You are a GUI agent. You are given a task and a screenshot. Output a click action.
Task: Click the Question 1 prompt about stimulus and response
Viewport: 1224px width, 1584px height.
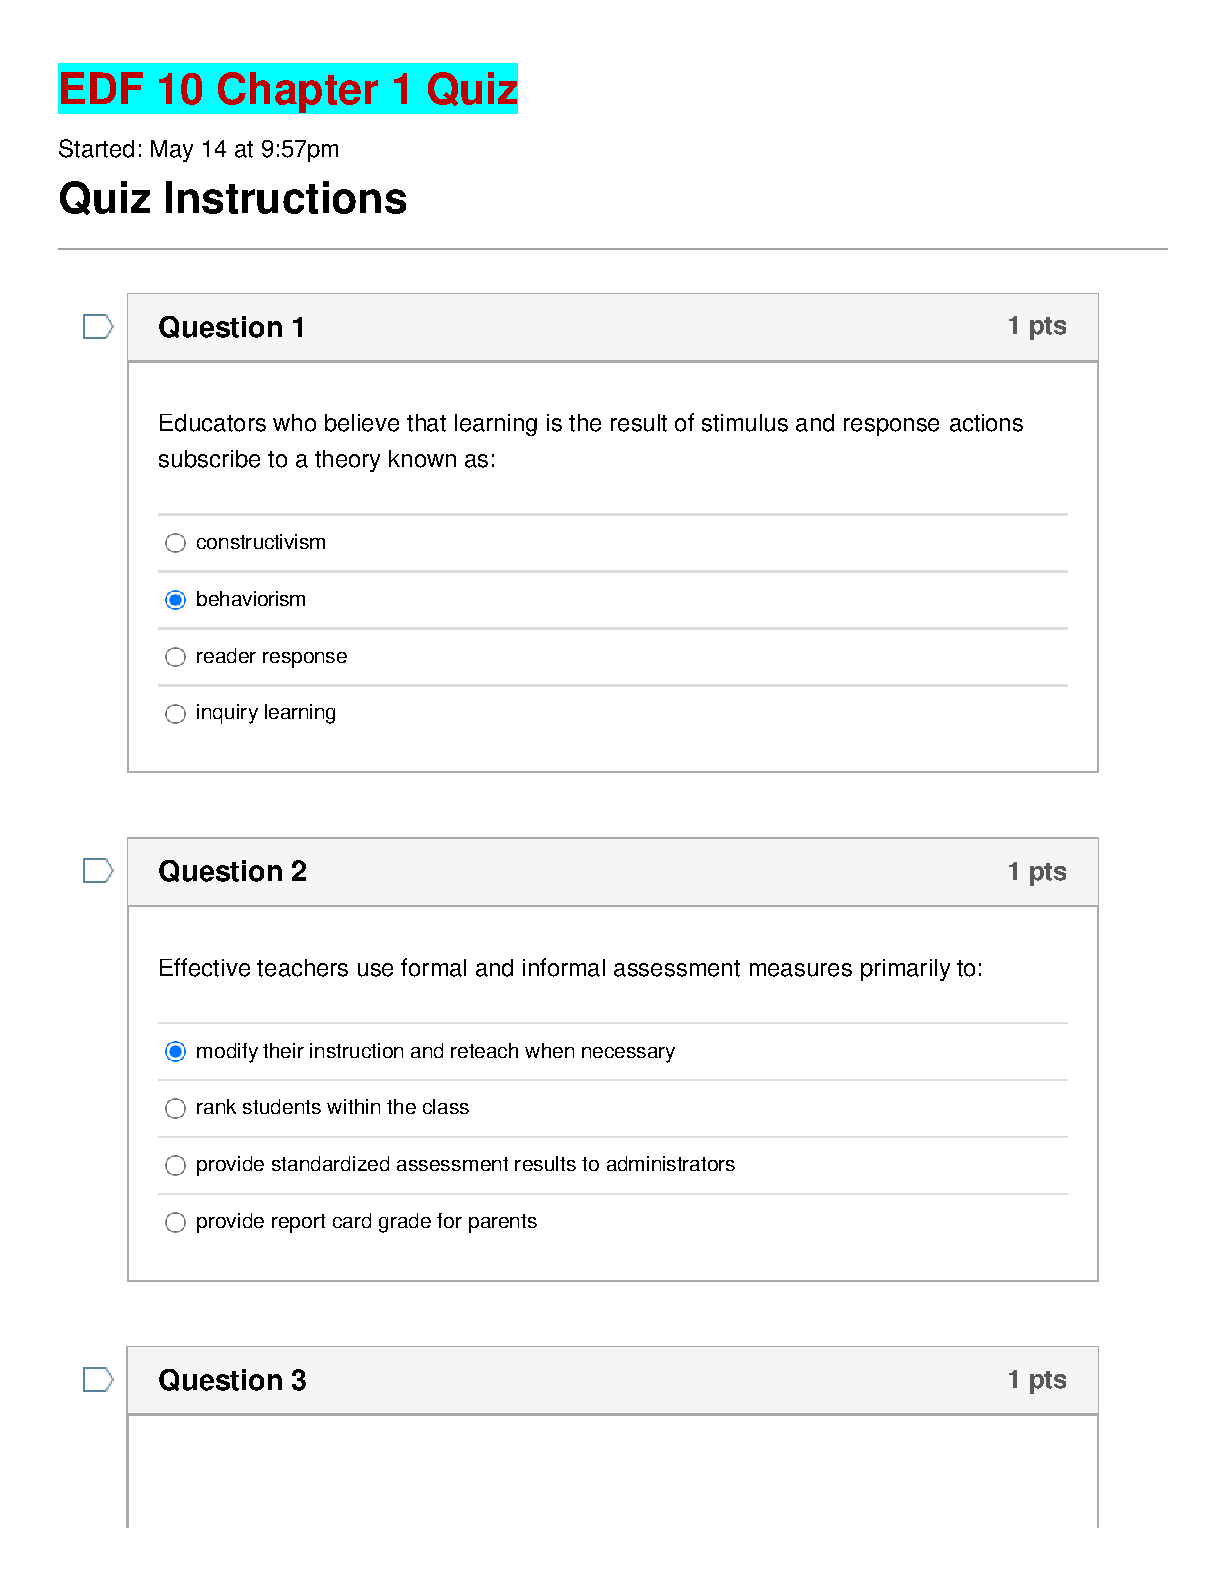click(590, 441)
